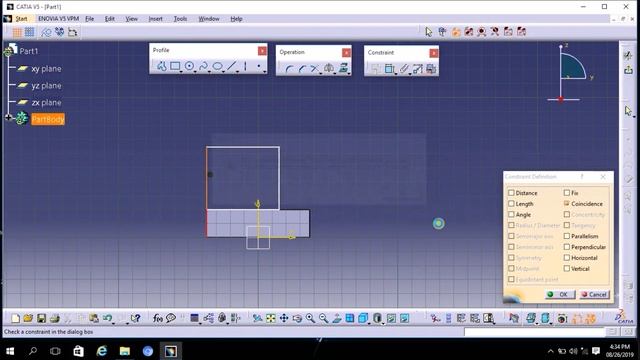Screen dimensions: 640x360
Task: Select the Line tool in Profile toolbar
Action: coord(231,66)
